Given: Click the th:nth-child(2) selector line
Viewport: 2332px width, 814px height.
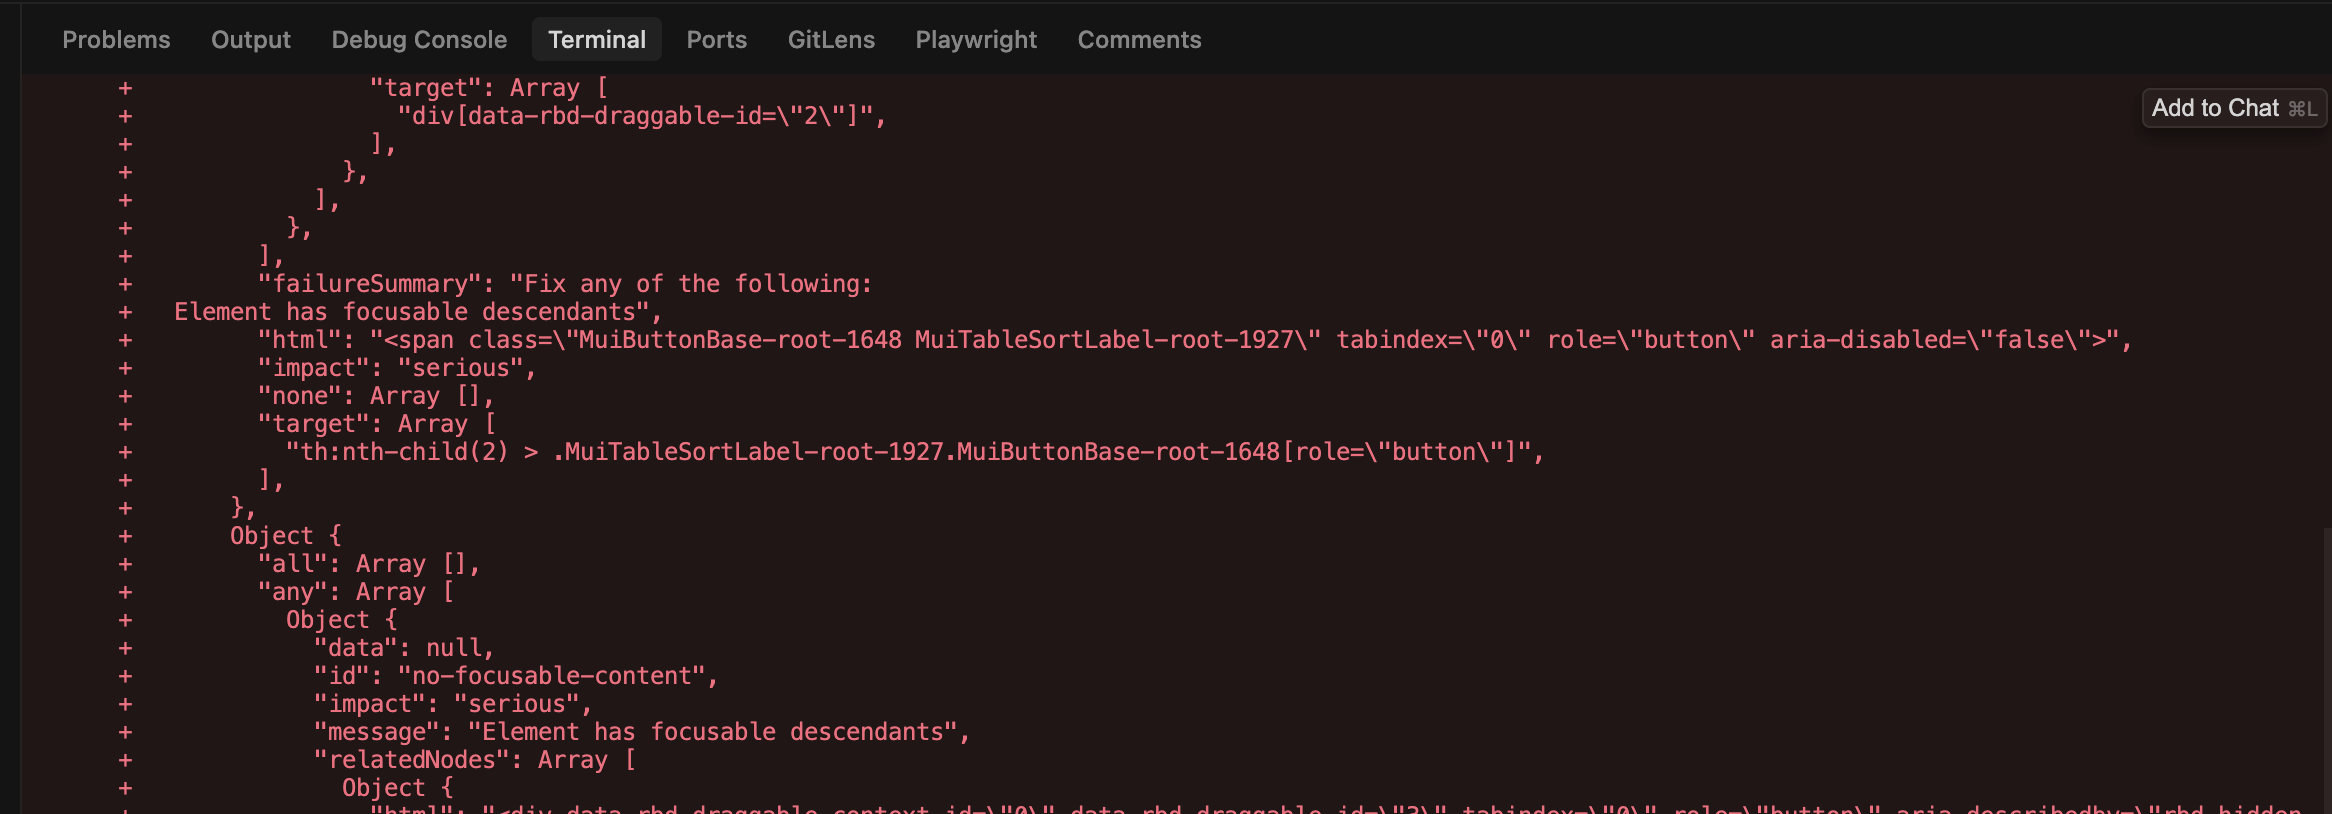Looking at the screenshot, I should point(914,452).
